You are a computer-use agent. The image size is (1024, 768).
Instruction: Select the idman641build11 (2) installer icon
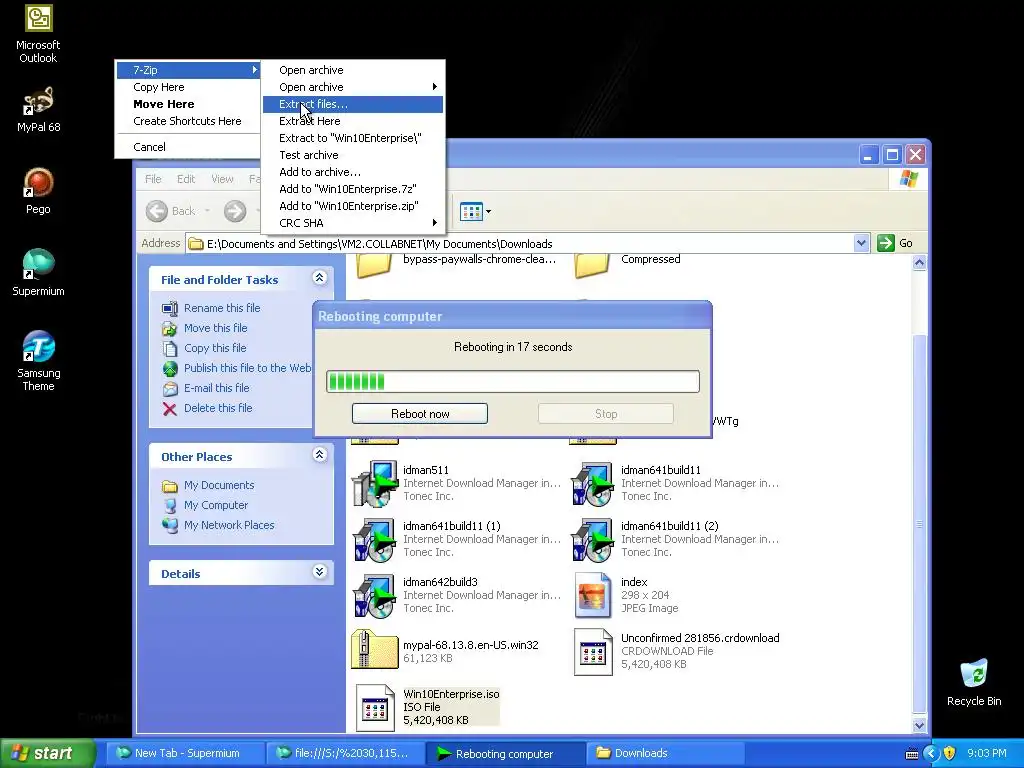coord(592,539)
